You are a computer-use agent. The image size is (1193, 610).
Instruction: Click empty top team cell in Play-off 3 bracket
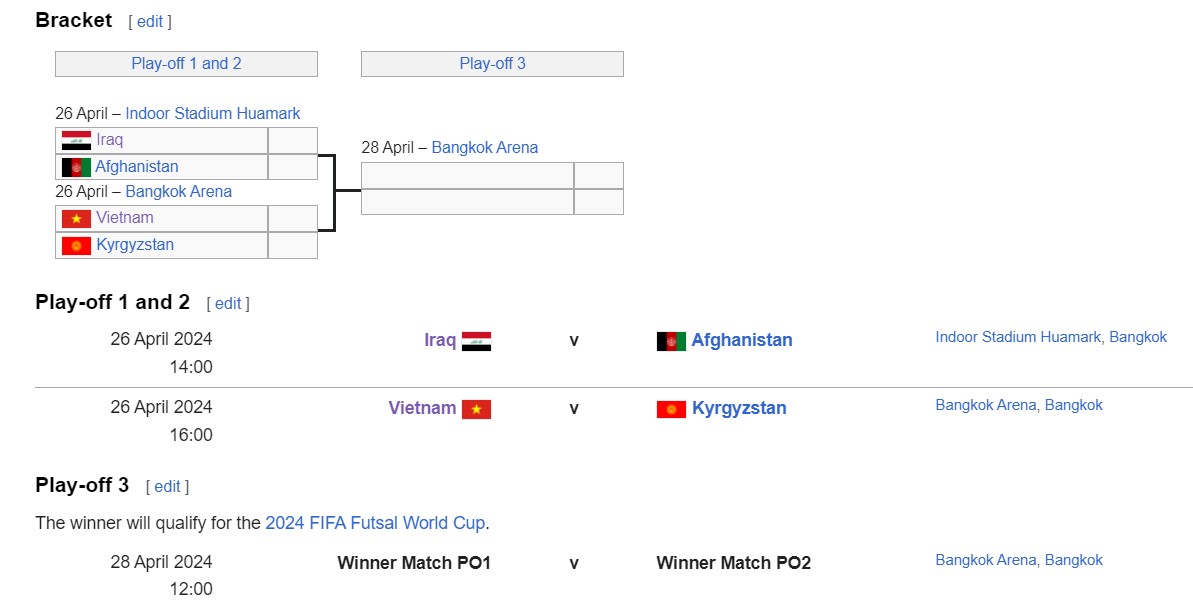(467, 175)
